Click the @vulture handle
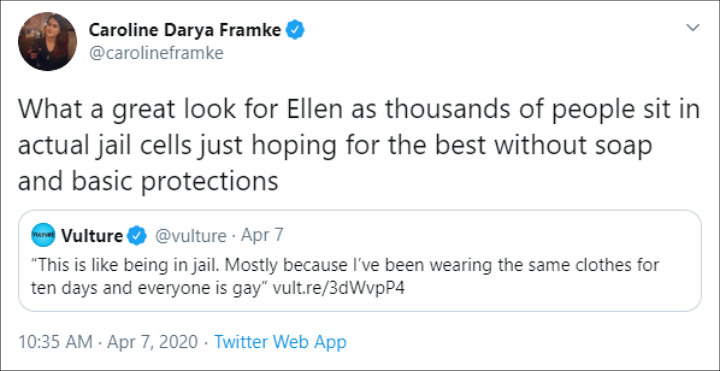 tap(191, 236)
